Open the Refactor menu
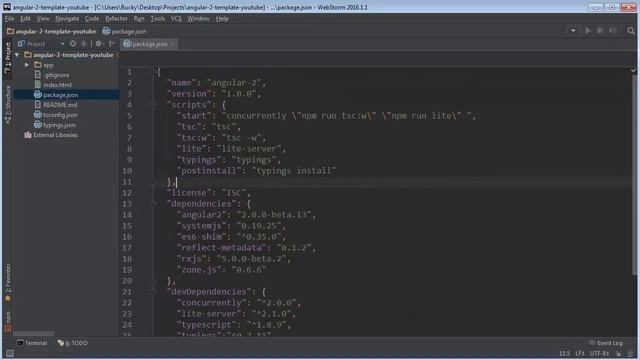 point(116,19)
